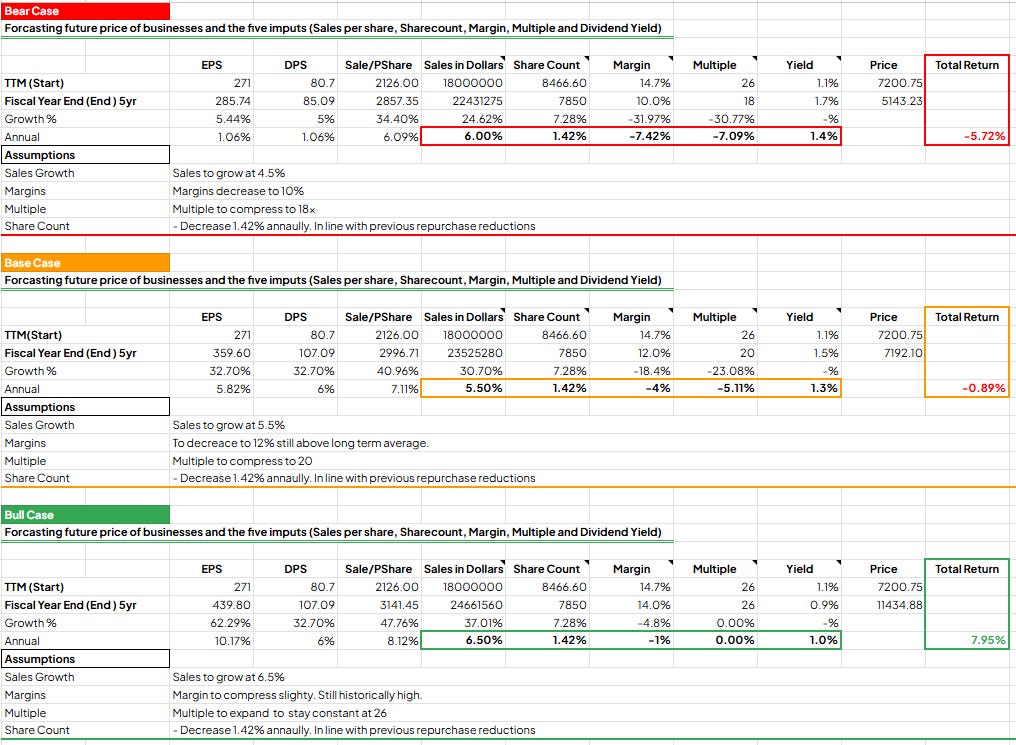Select EPS growth cell 62.29%

(x=231, y=623)
